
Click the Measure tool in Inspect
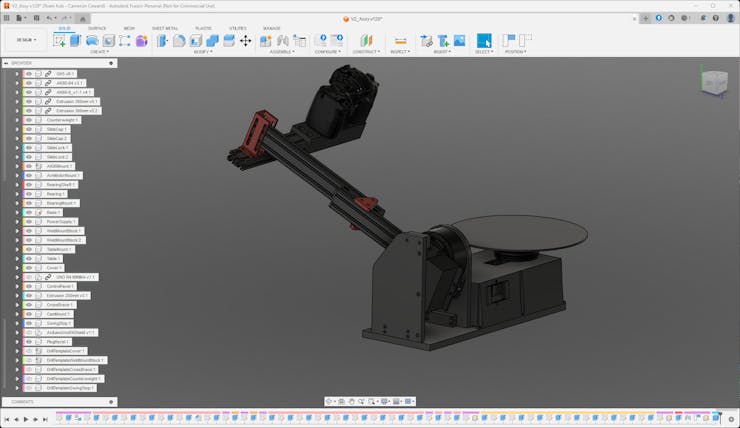click(x=400, y=41)
